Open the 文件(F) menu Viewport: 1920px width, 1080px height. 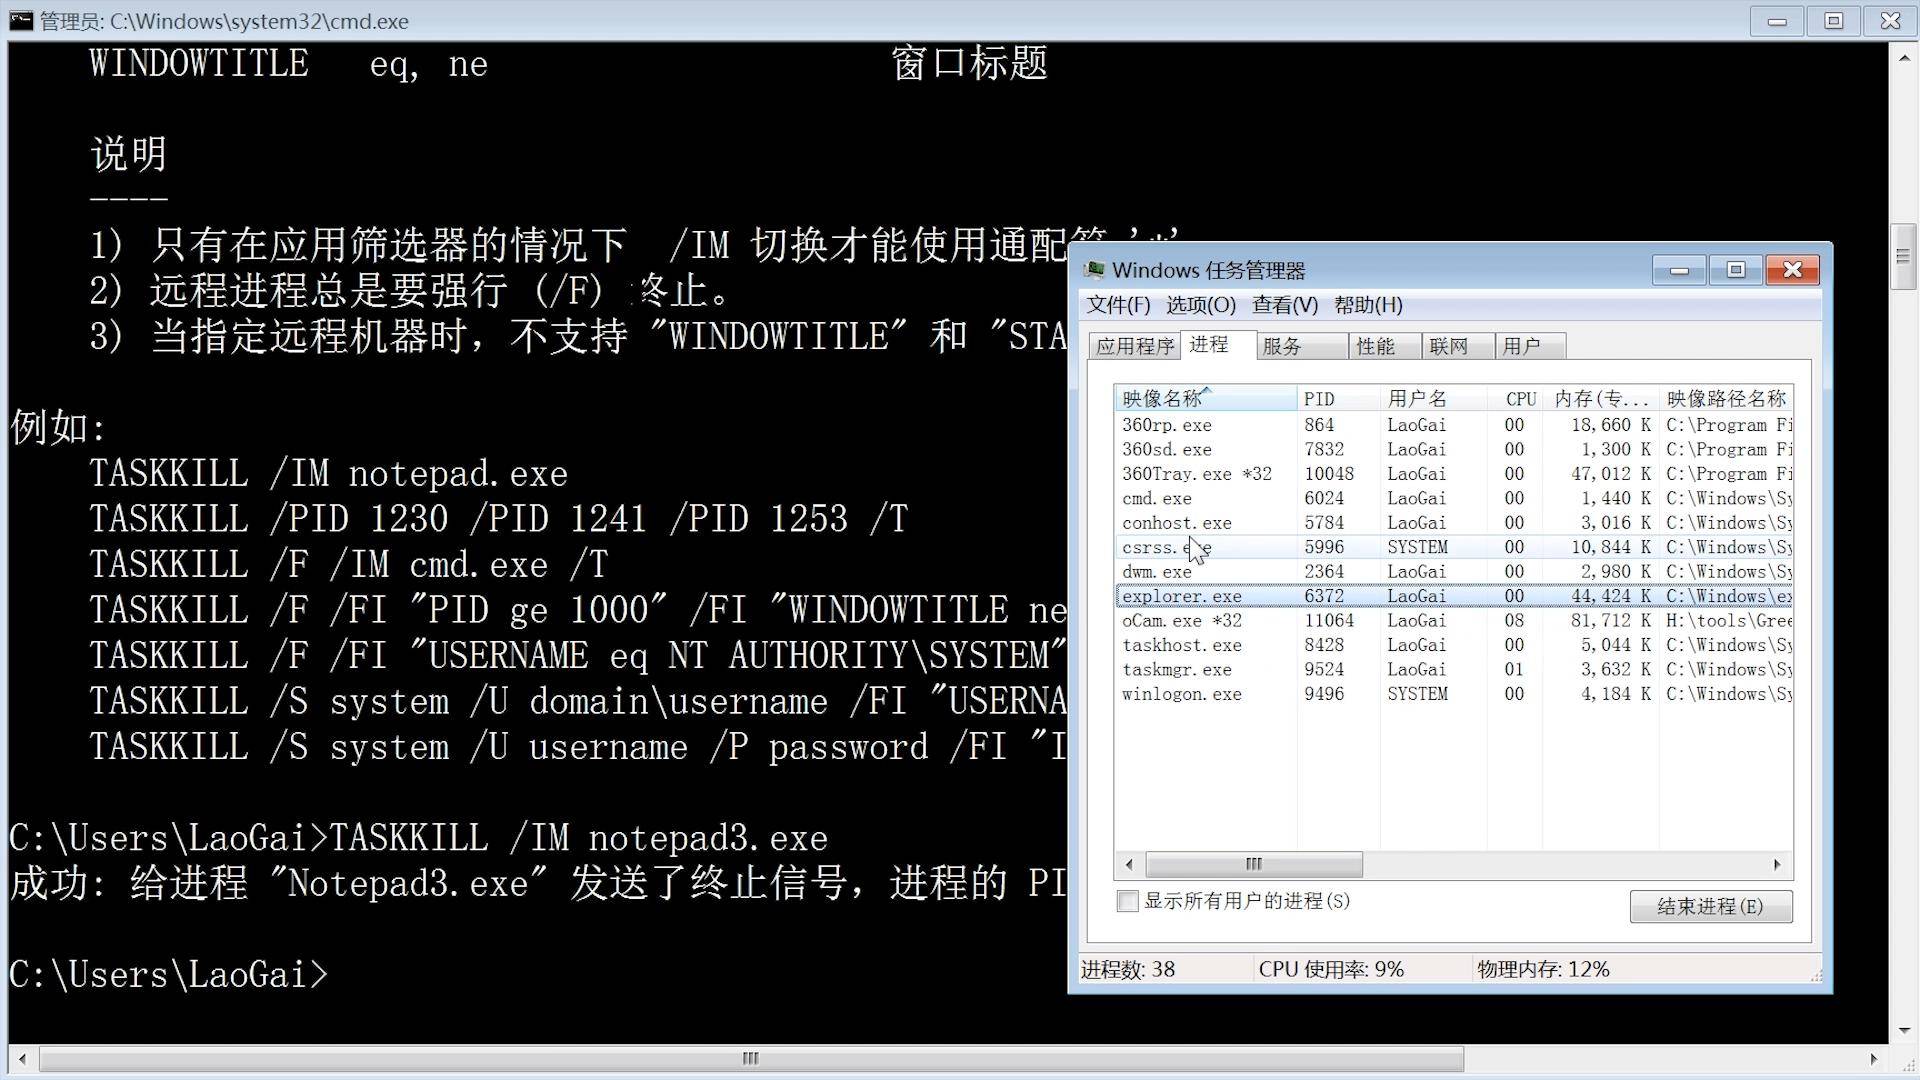(1118, 305)
